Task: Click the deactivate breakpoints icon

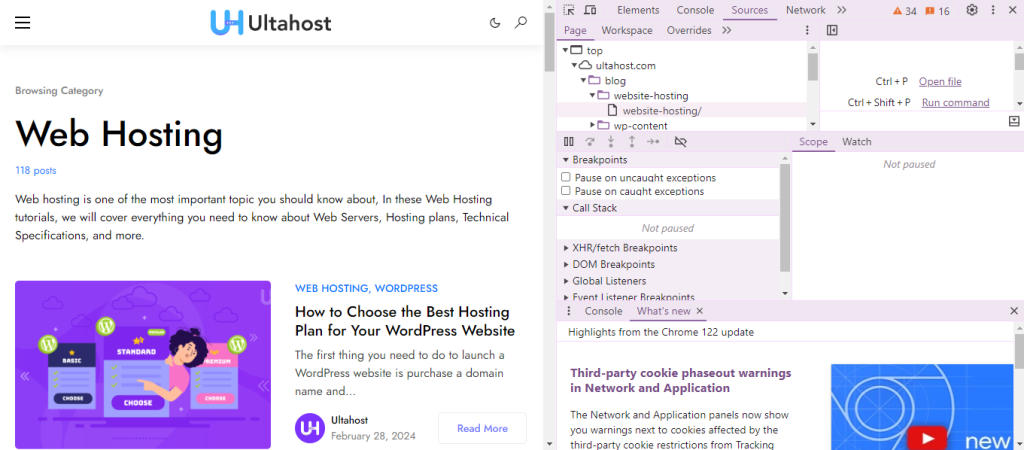Action: pos(681,142)
